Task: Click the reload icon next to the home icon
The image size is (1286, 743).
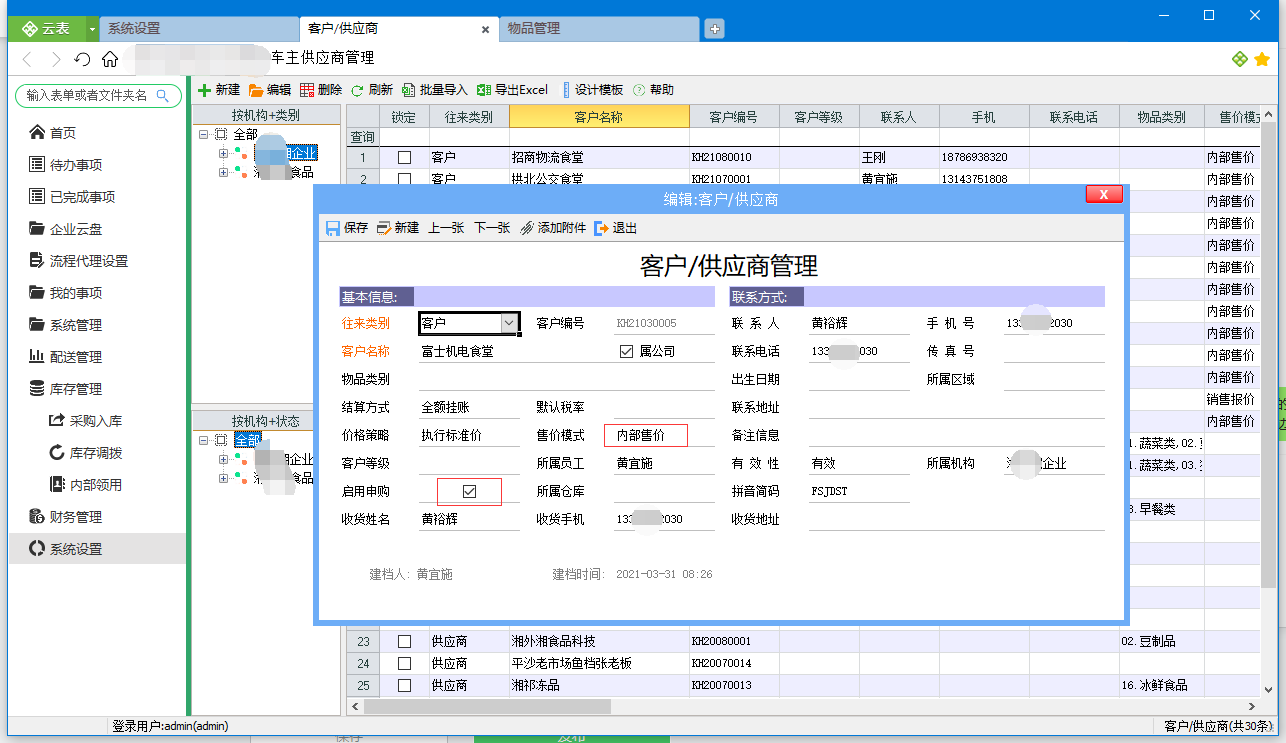Action: tap(83, 59)
